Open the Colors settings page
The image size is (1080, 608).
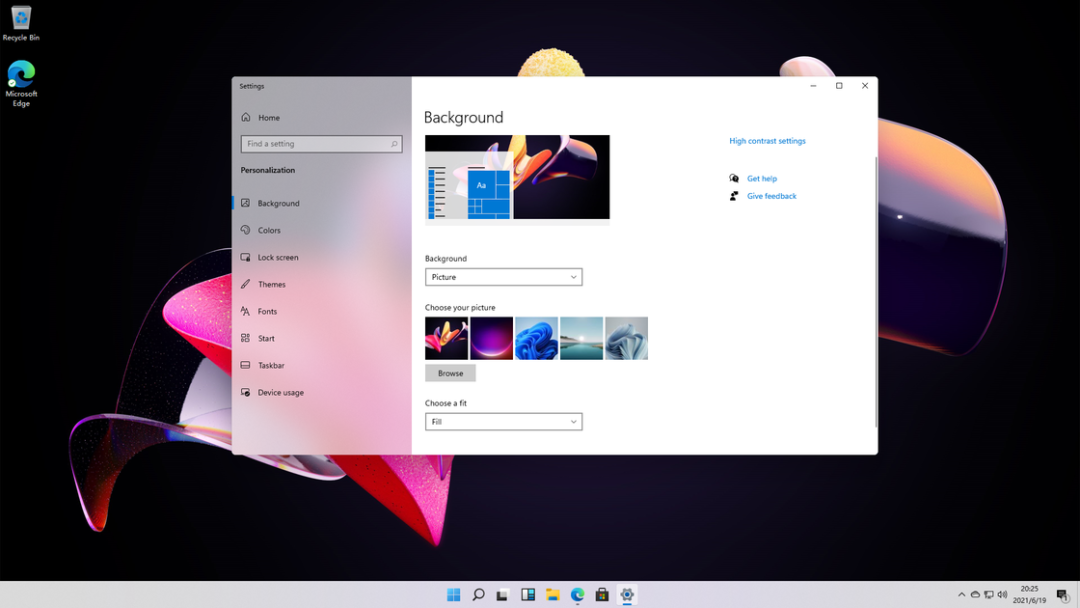[x=268, y=230]
